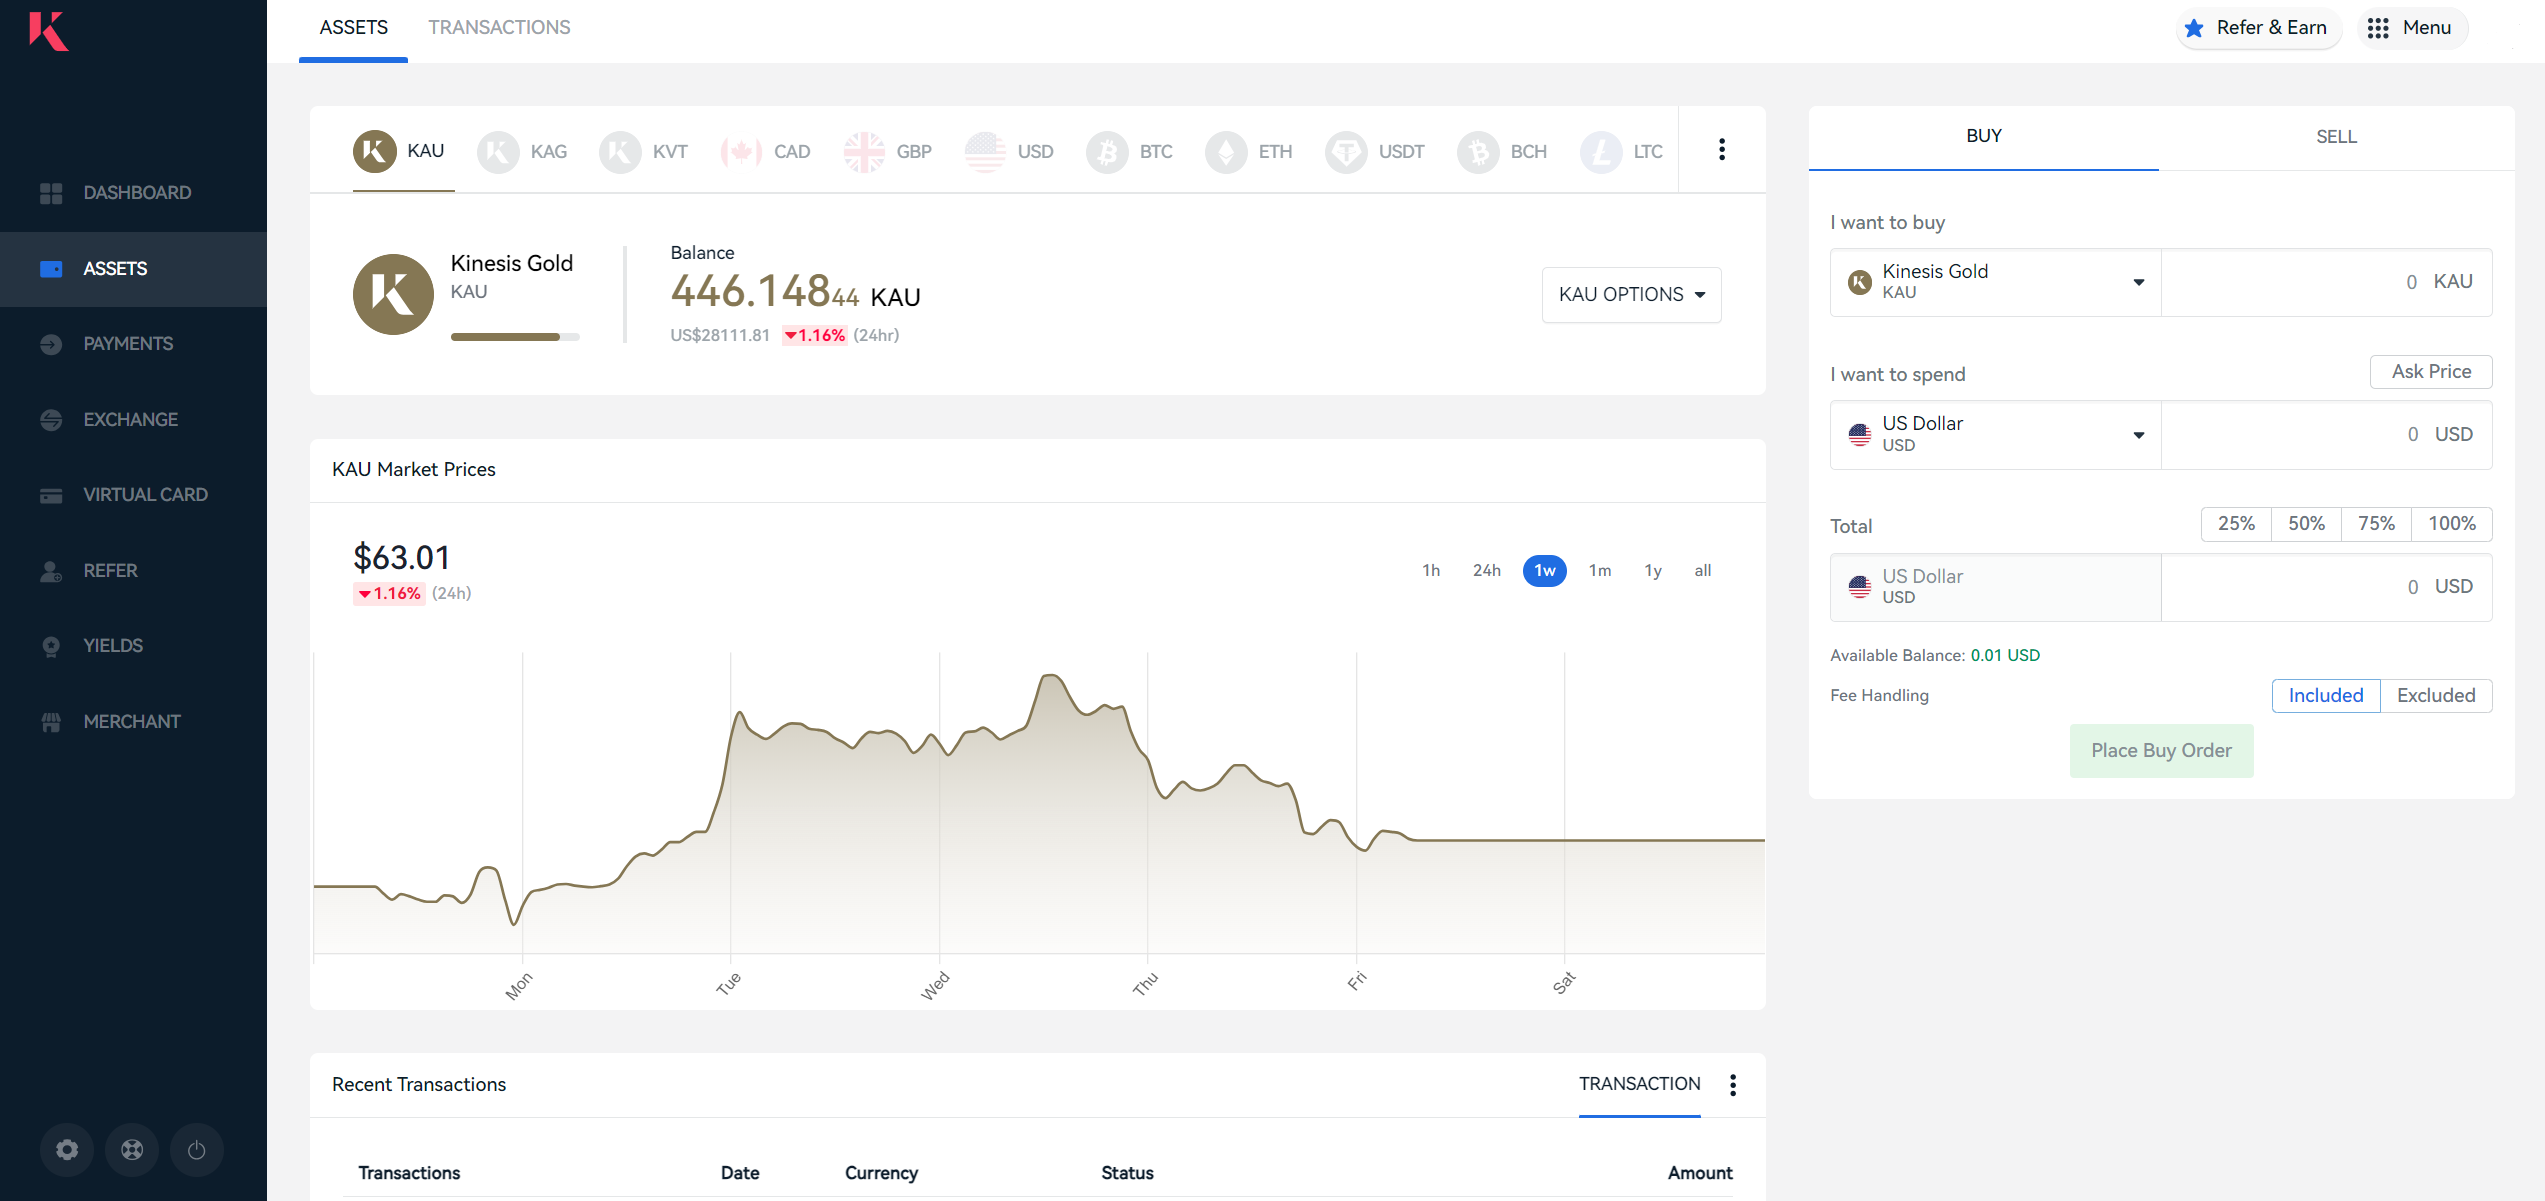Image resolution: width=2545 pixels, height=1201 pixels.
Task: Click the Amount column header
Action: [1700, 1173]
